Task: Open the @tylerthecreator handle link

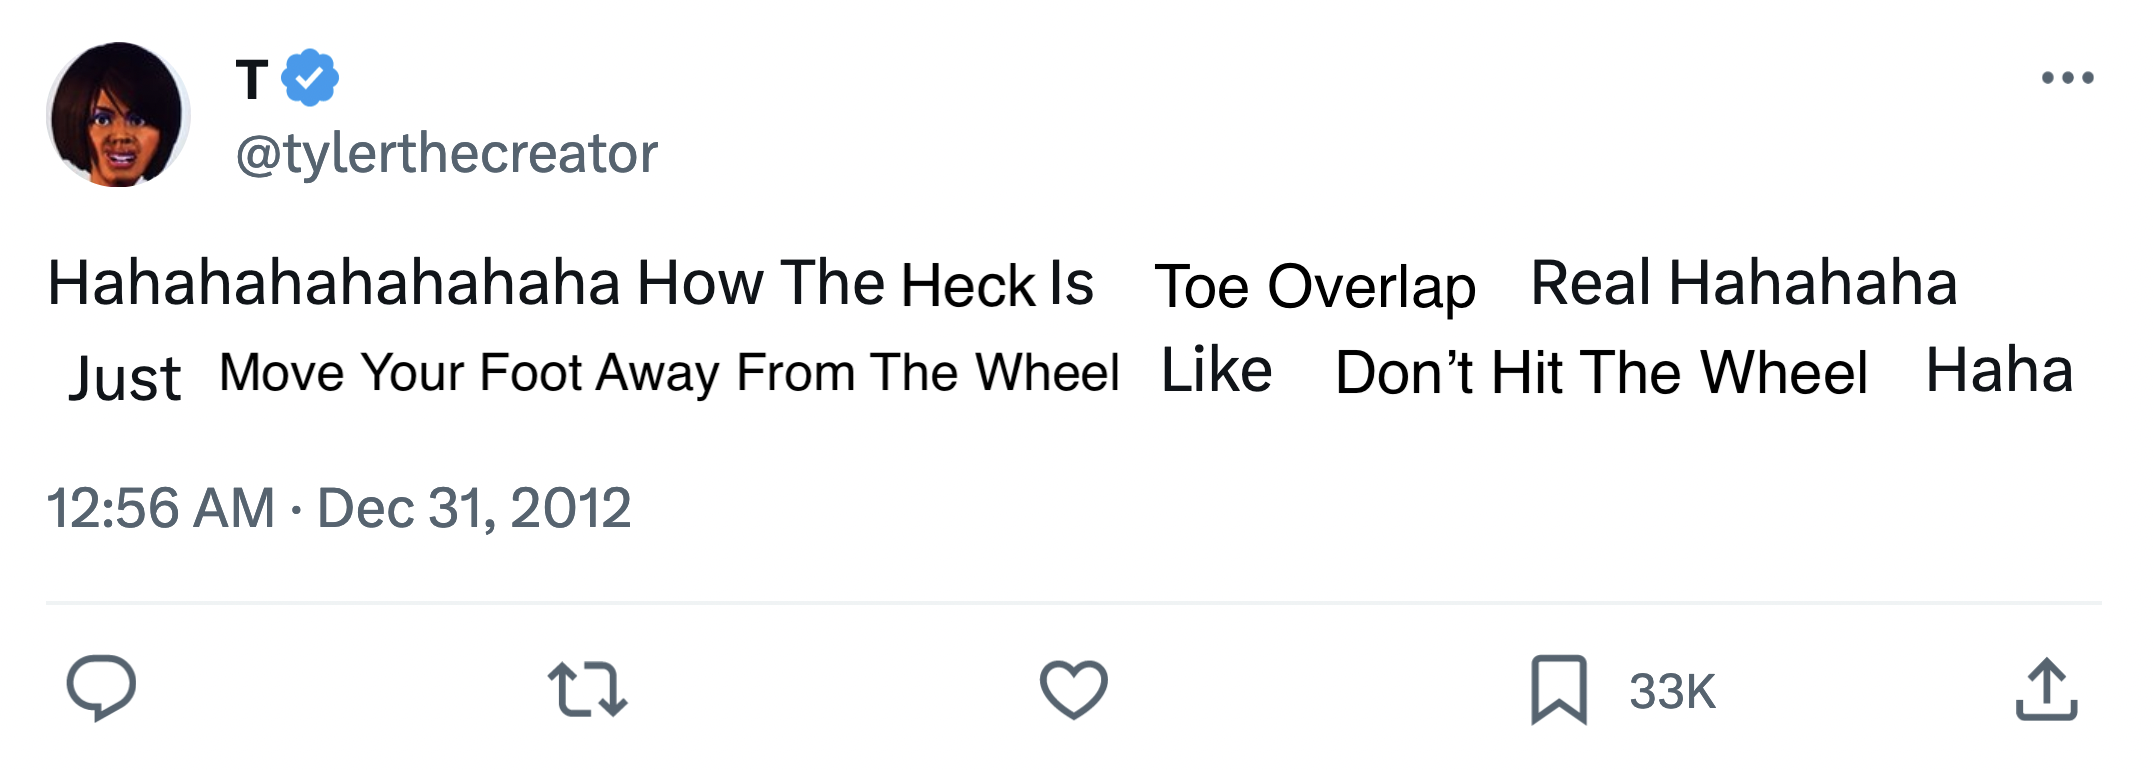Action: tap(447, 154)
